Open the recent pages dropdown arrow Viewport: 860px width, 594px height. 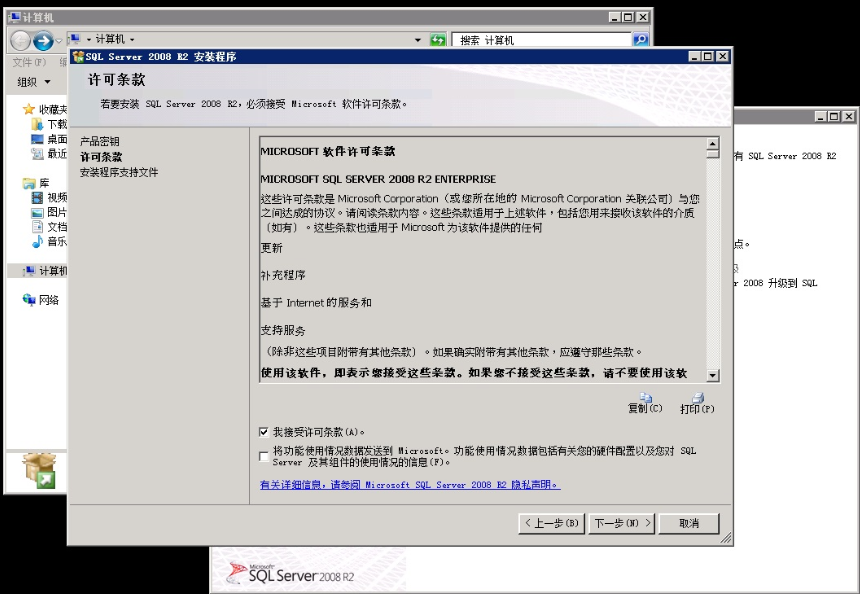[x=59, y=41]
